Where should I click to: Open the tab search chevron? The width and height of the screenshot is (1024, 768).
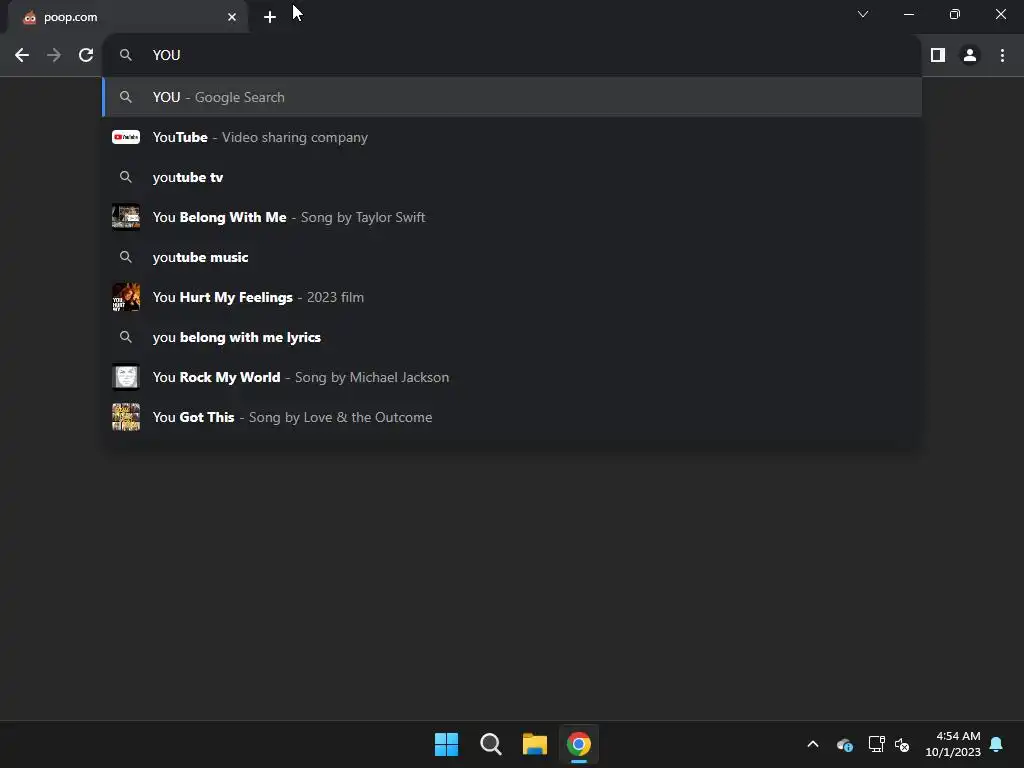tap(863, 14)
